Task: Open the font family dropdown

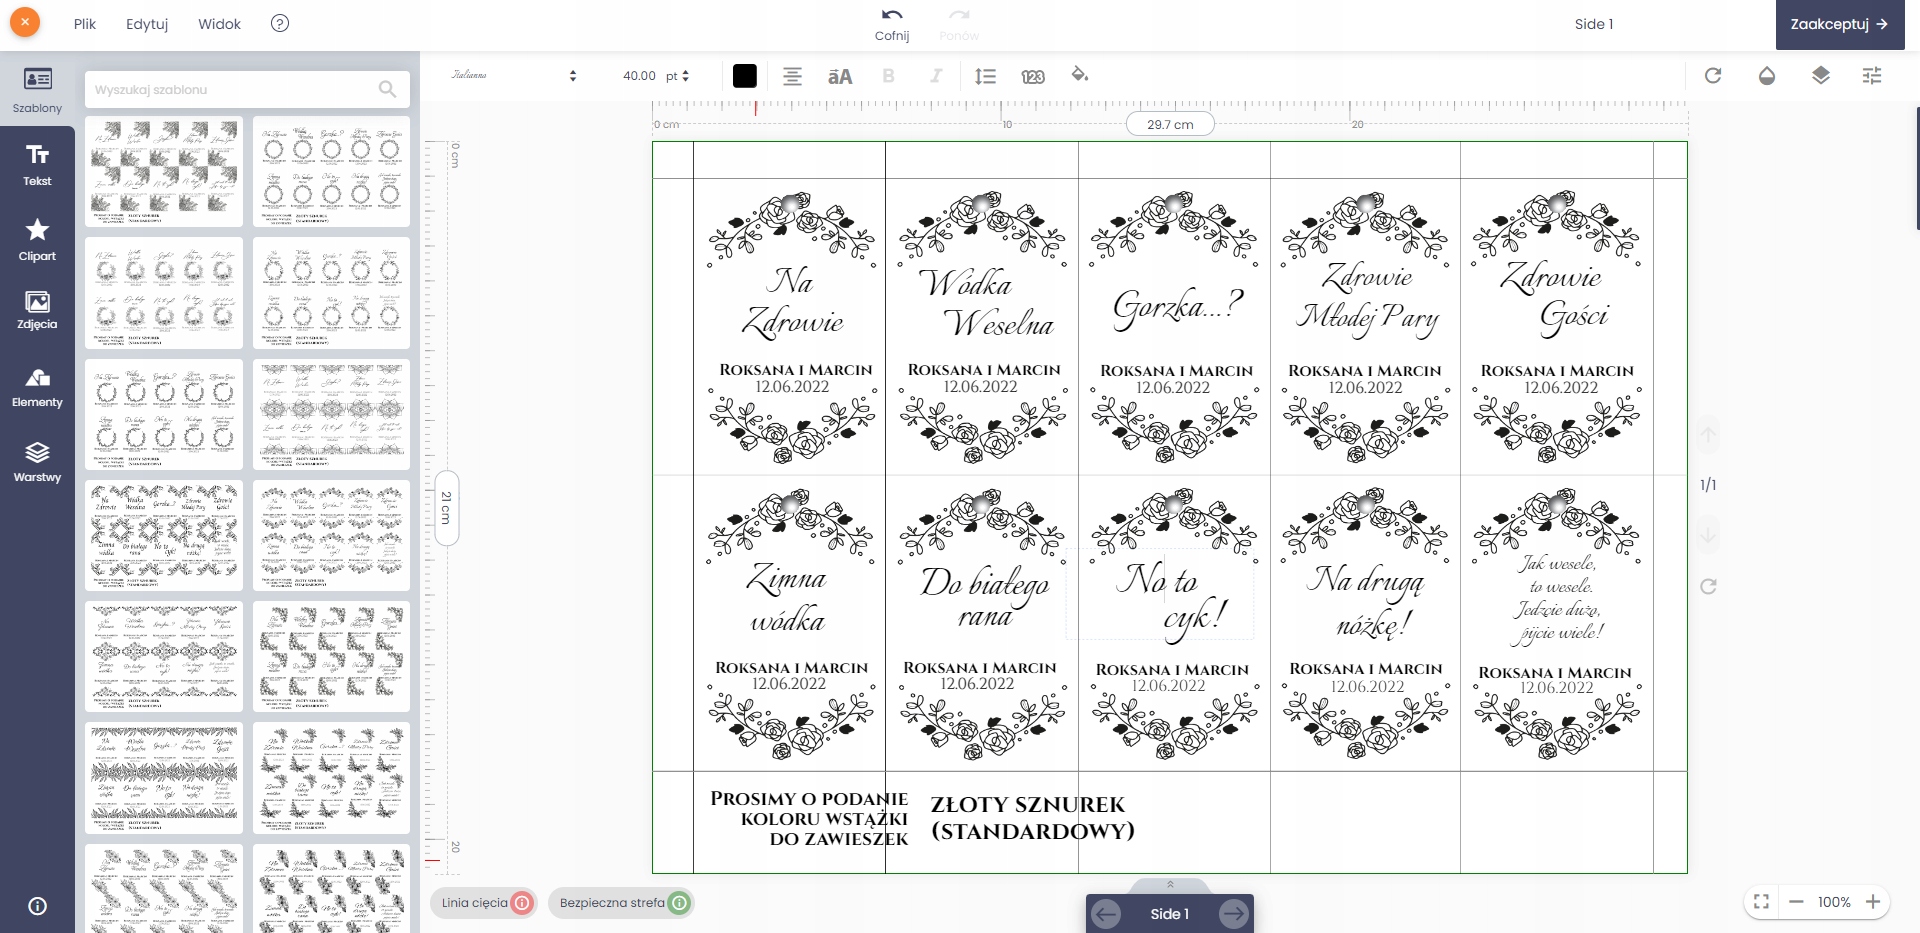Action: click(x=513, y=76)
